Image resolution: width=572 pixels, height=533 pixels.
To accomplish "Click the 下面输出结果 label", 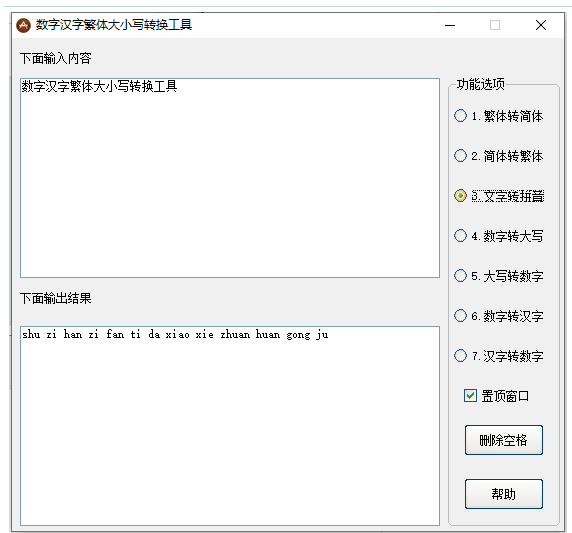I will click(x=55, y=298).
